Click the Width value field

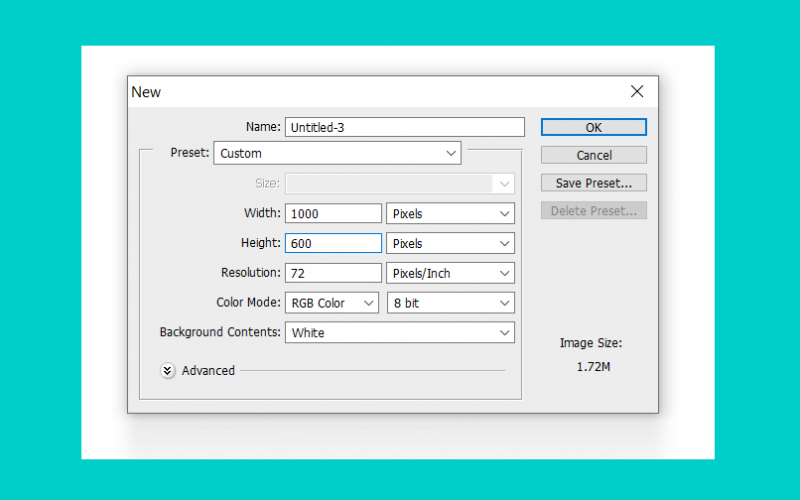point(333,213)
